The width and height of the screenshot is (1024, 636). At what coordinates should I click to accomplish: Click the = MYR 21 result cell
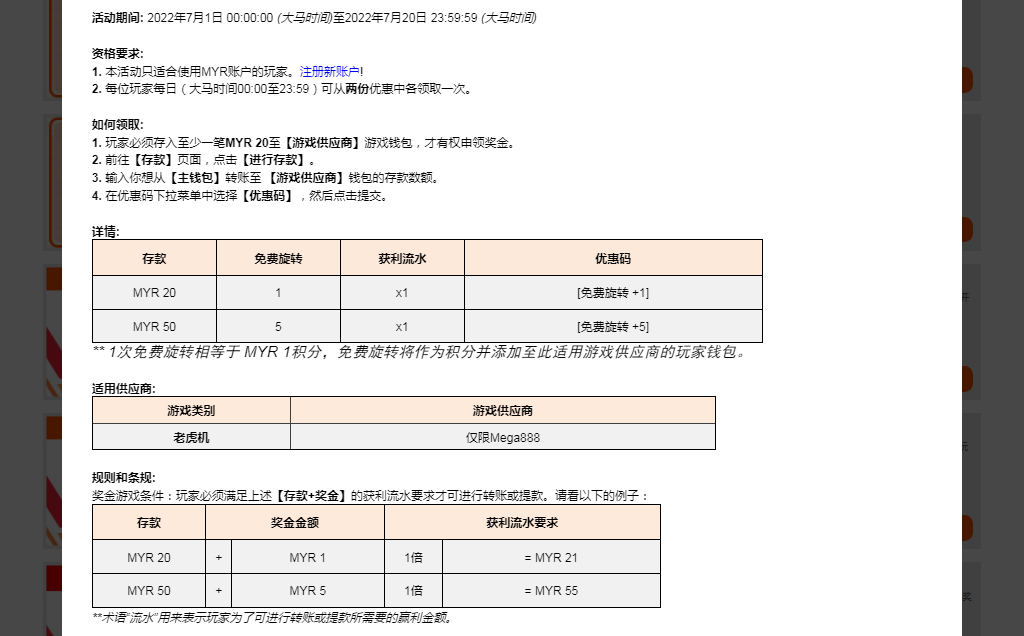click(x=551, y=557)
